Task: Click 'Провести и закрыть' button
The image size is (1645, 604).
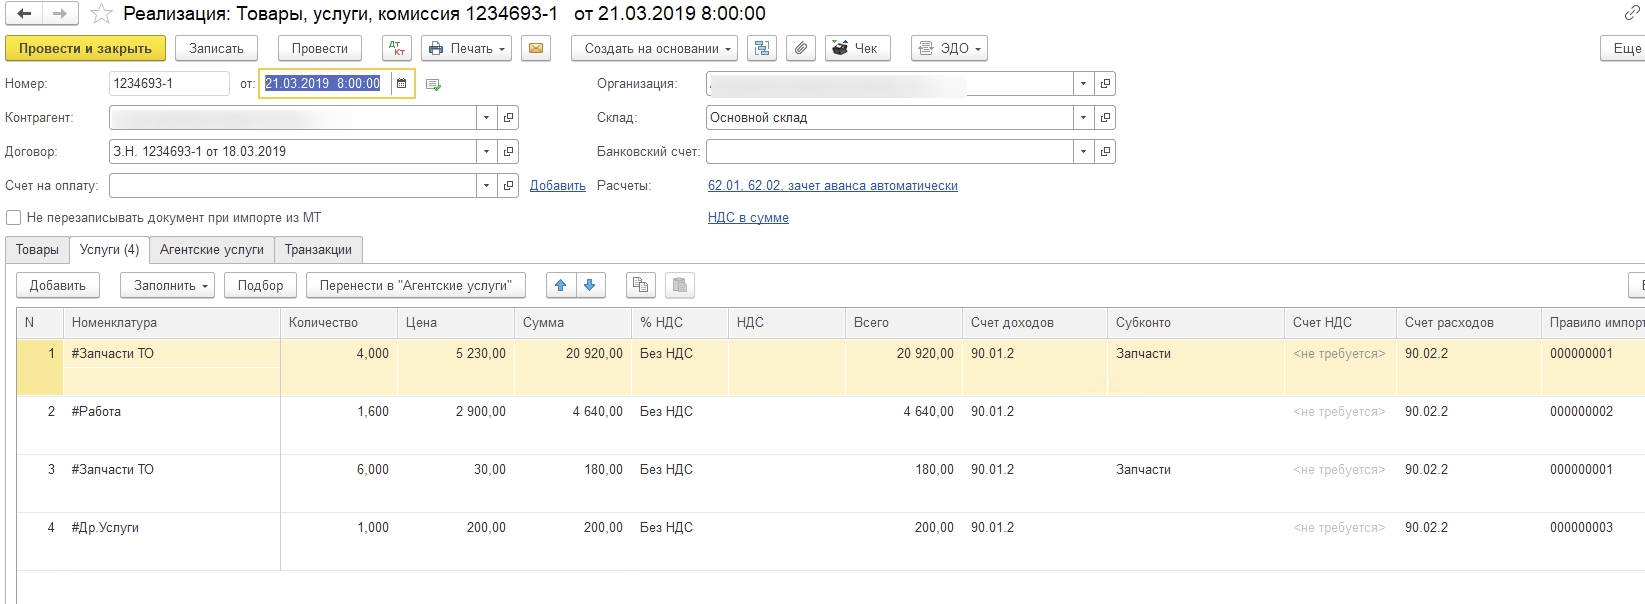Action: (x=85, y=48)
